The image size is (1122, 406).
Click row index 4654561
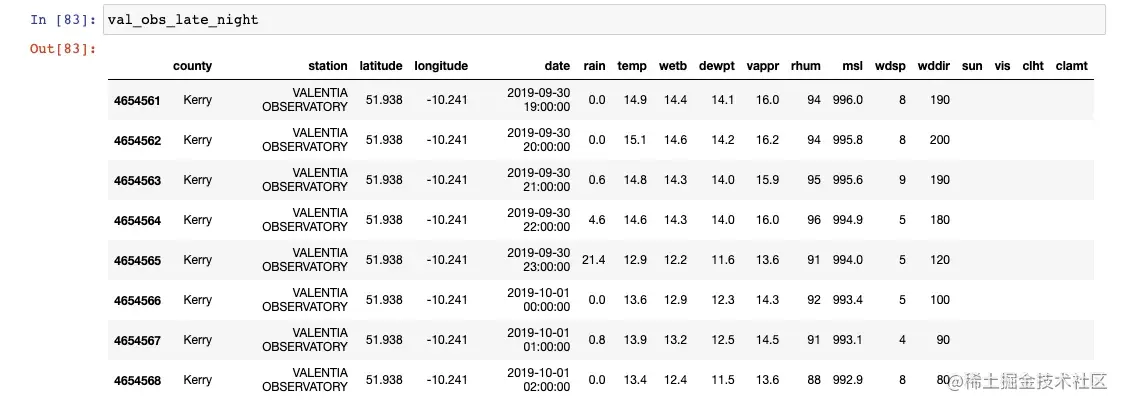click(x=138, y=100)
